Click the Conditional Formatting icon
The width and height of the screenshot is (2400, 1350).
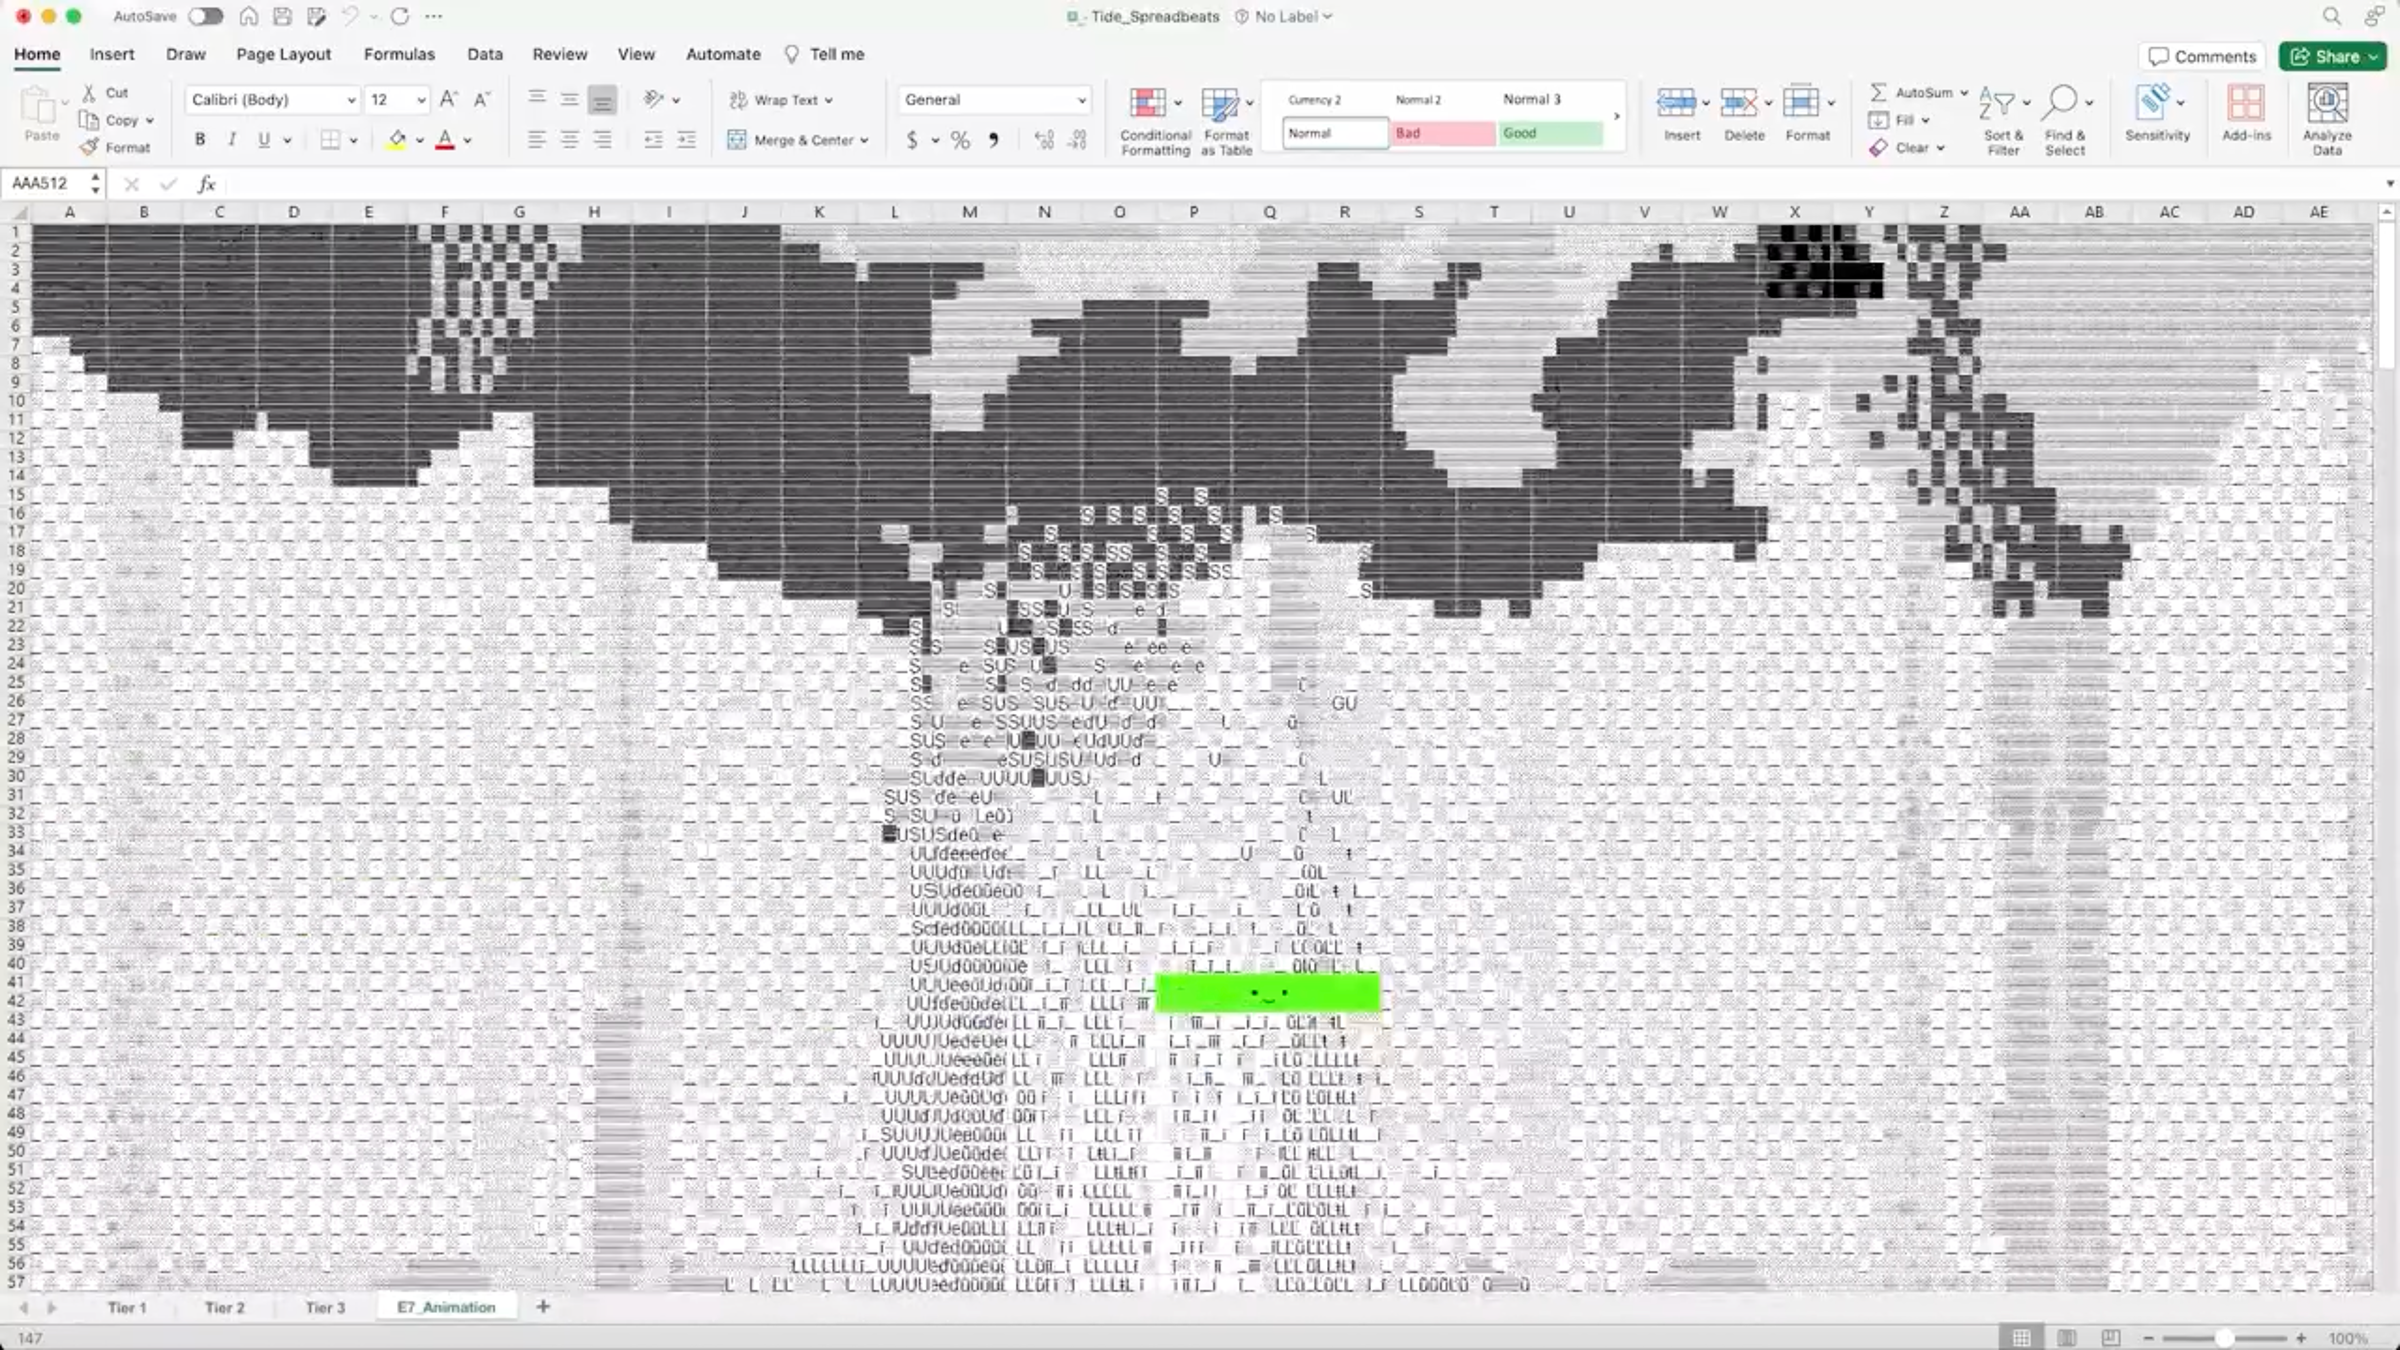[1148, 103]
